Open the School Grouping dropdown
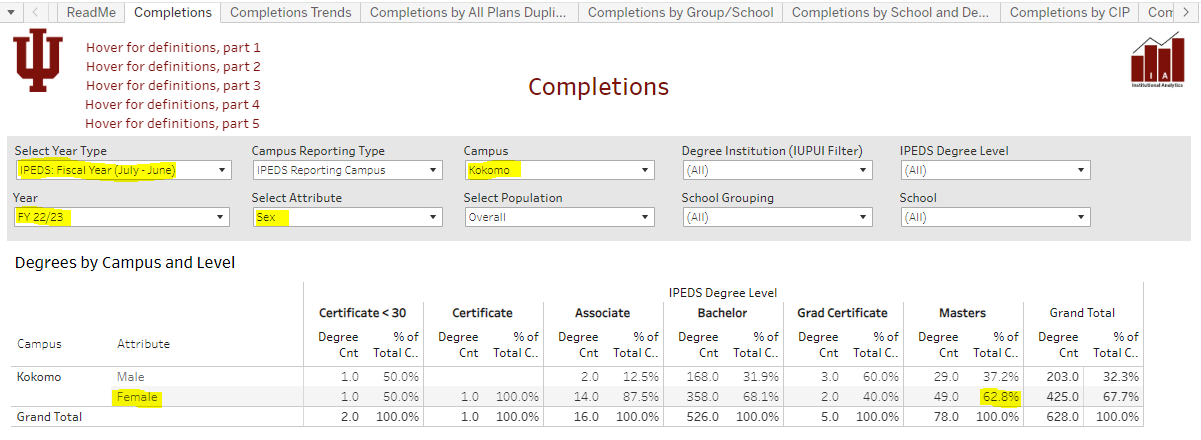This screenshot has height=440, width=1201. point(776,218)
